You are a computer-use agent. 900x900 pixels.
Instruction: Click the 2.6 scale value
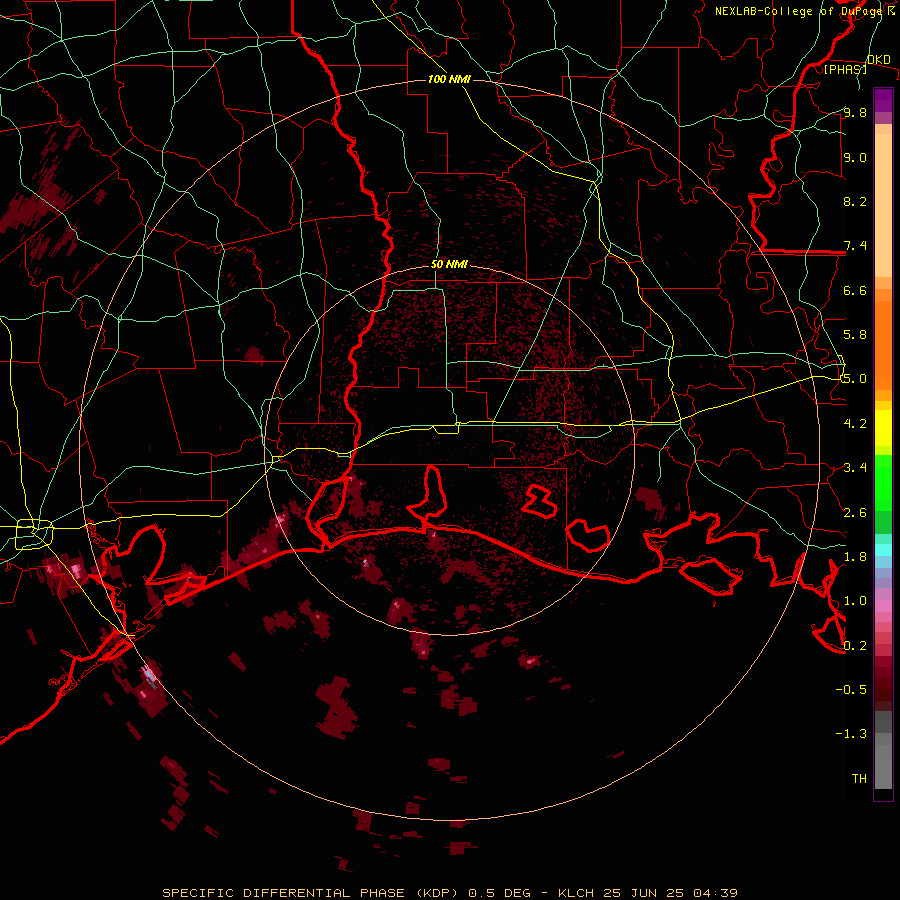[x=855, y=513]
